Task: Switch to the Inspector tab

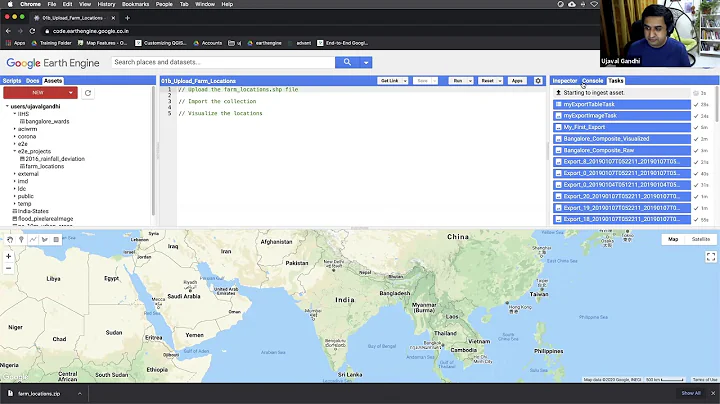Action: click(565, 81)
